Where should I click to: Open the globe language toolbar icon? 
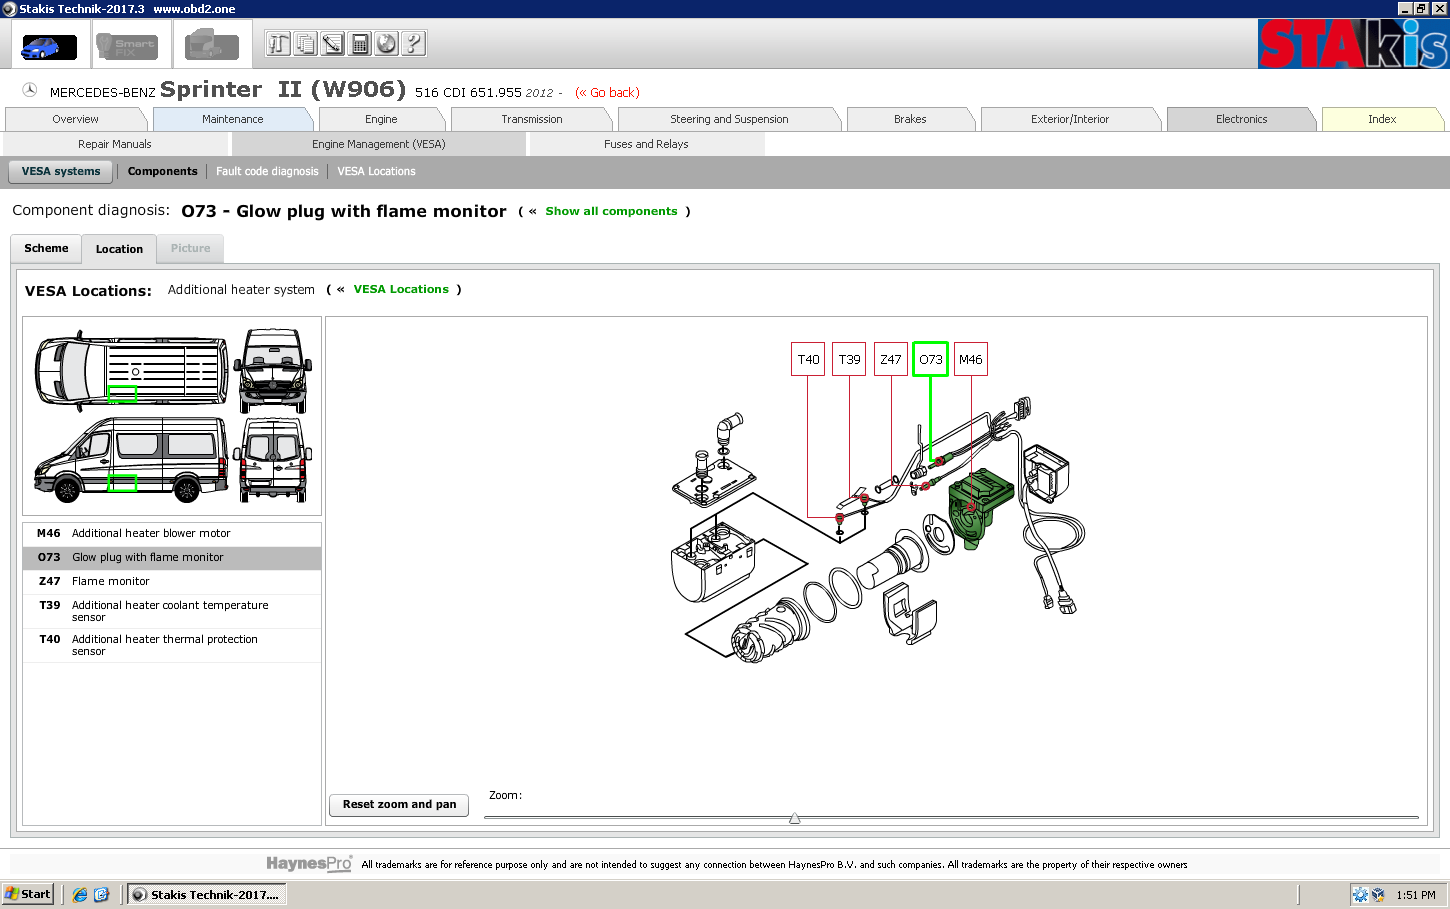(x=386, y=44)
